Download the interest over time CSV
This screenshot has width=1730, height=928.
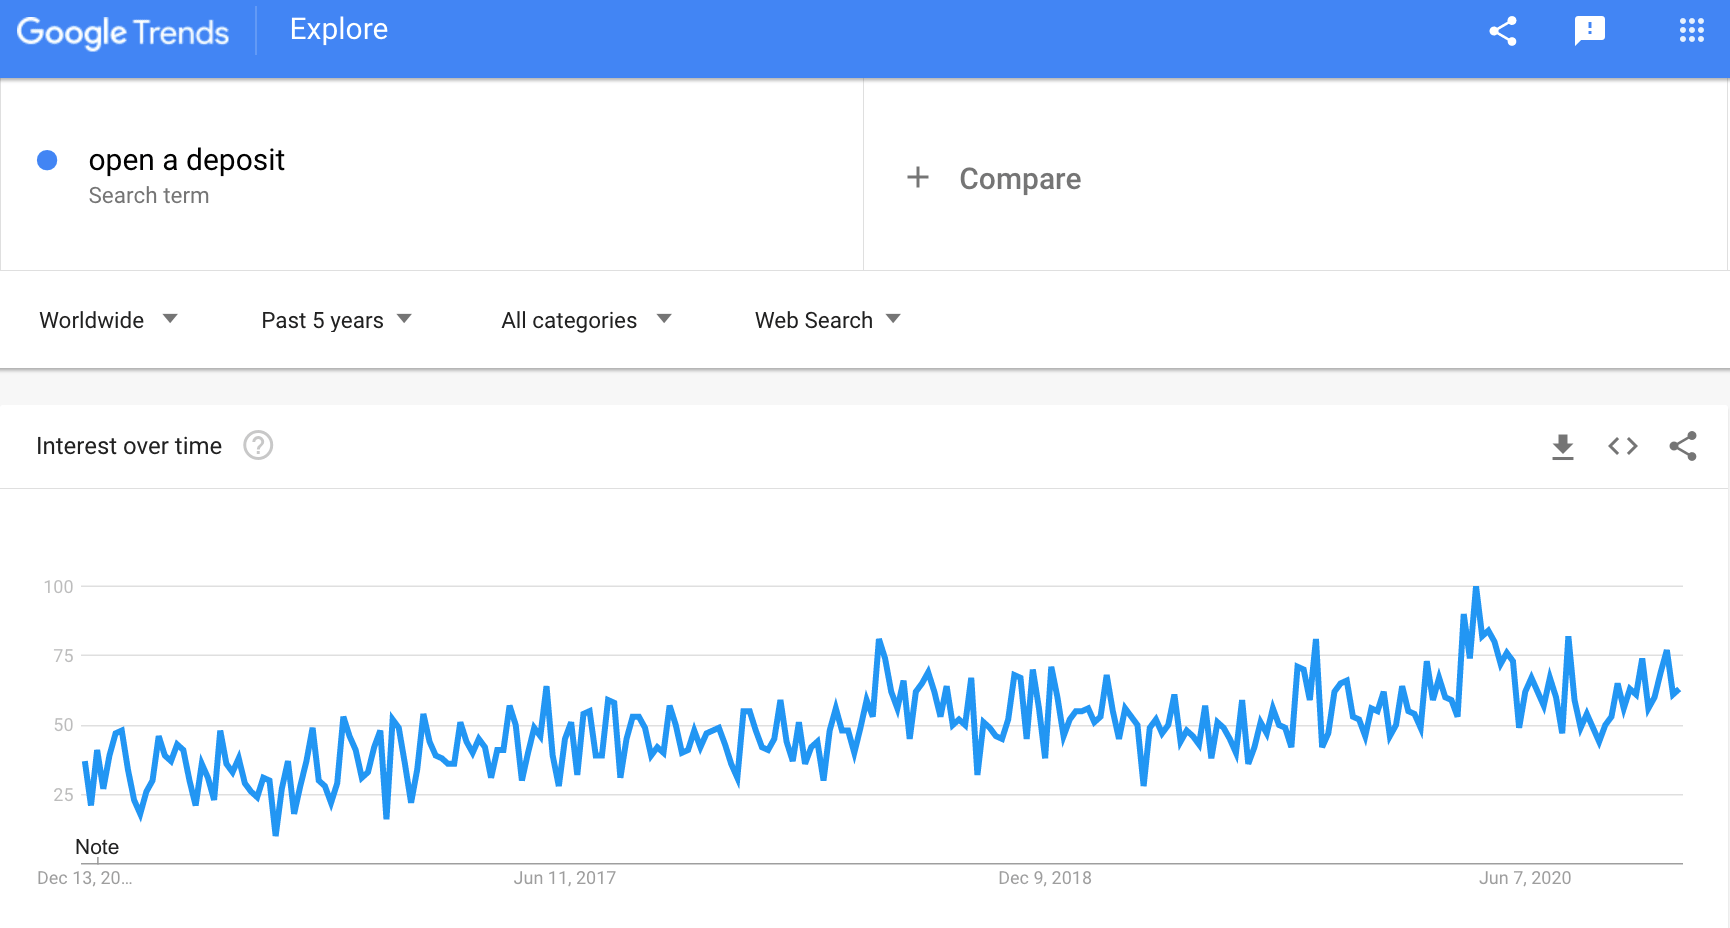point(1562,446)
